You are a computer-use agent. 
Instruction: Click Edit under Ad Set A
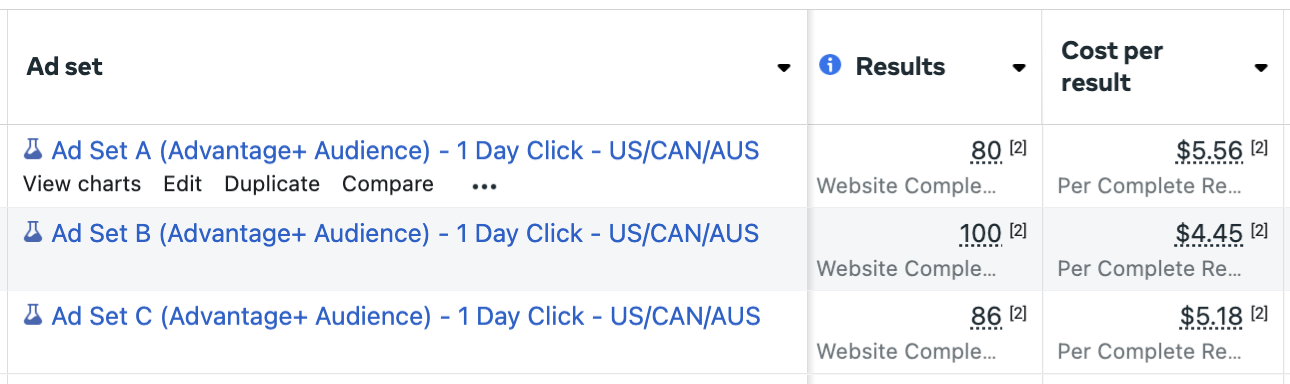(x=183, y=184)
